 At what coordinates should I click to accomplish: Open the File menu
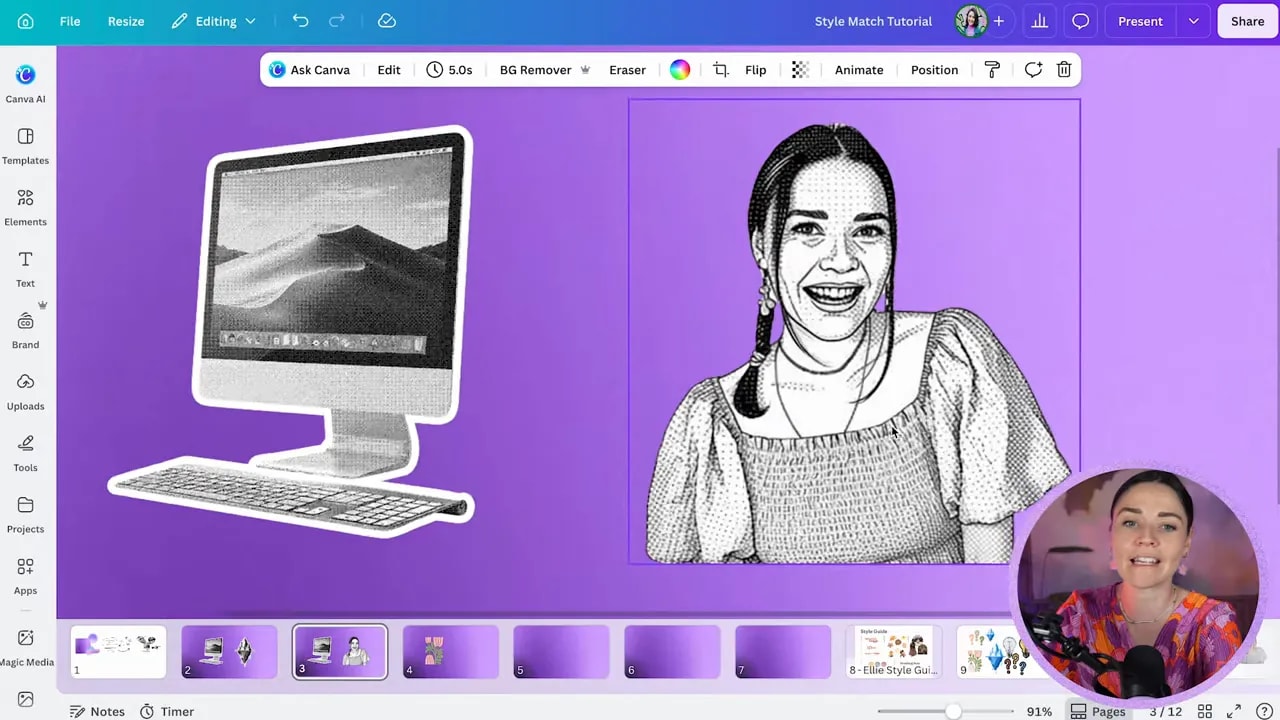click(70, 21)
